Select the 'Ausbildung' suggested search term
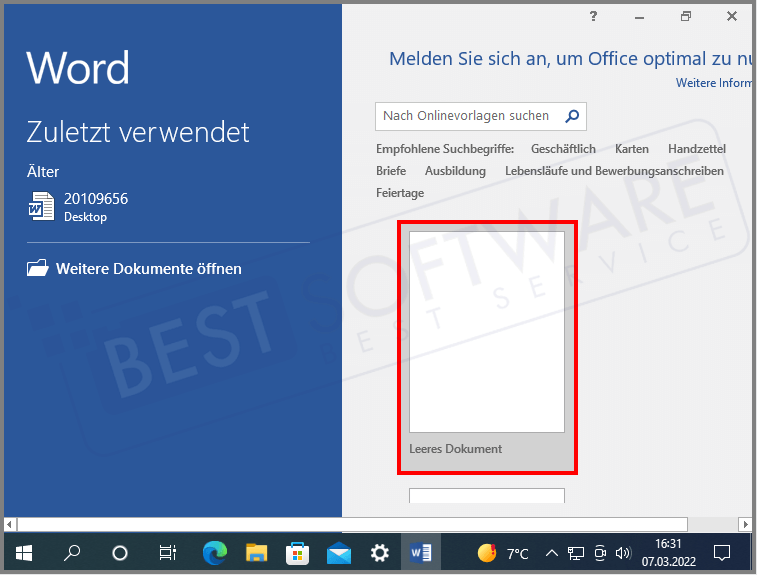The width and height of the screenshot is (757, 575). pyautogui.click(x=455, y=171)
